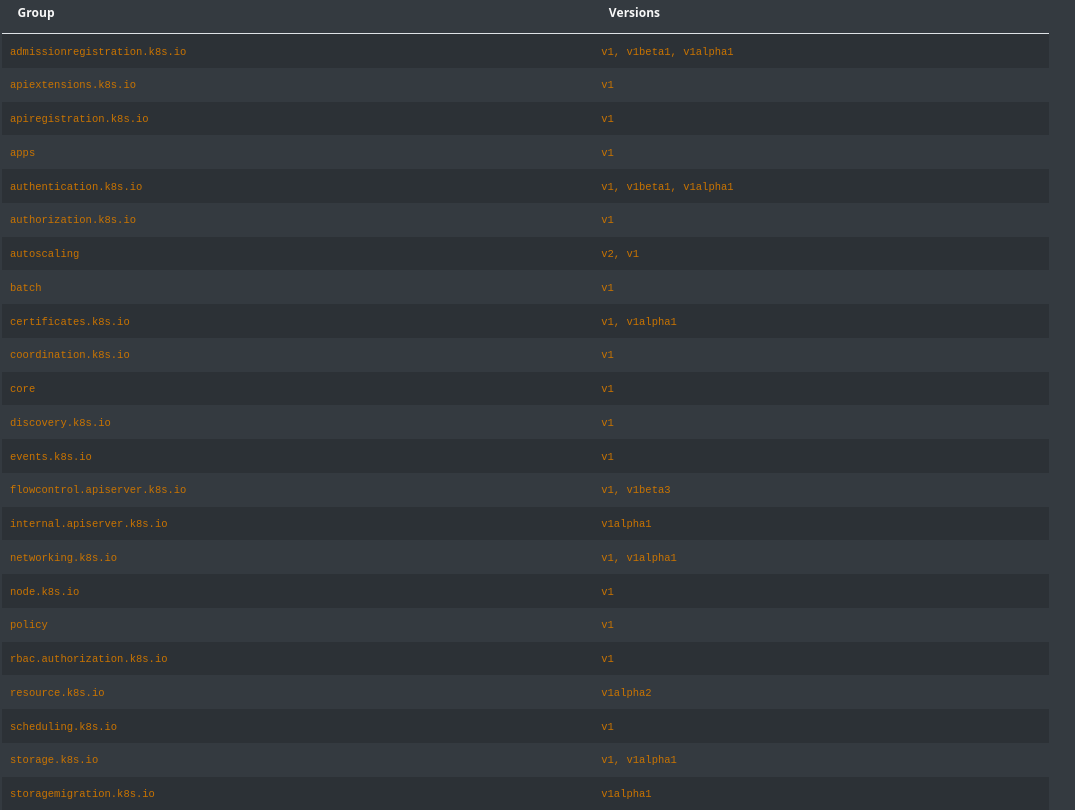Open the rbac.authorization.k8s.io group link

(89, 659)
